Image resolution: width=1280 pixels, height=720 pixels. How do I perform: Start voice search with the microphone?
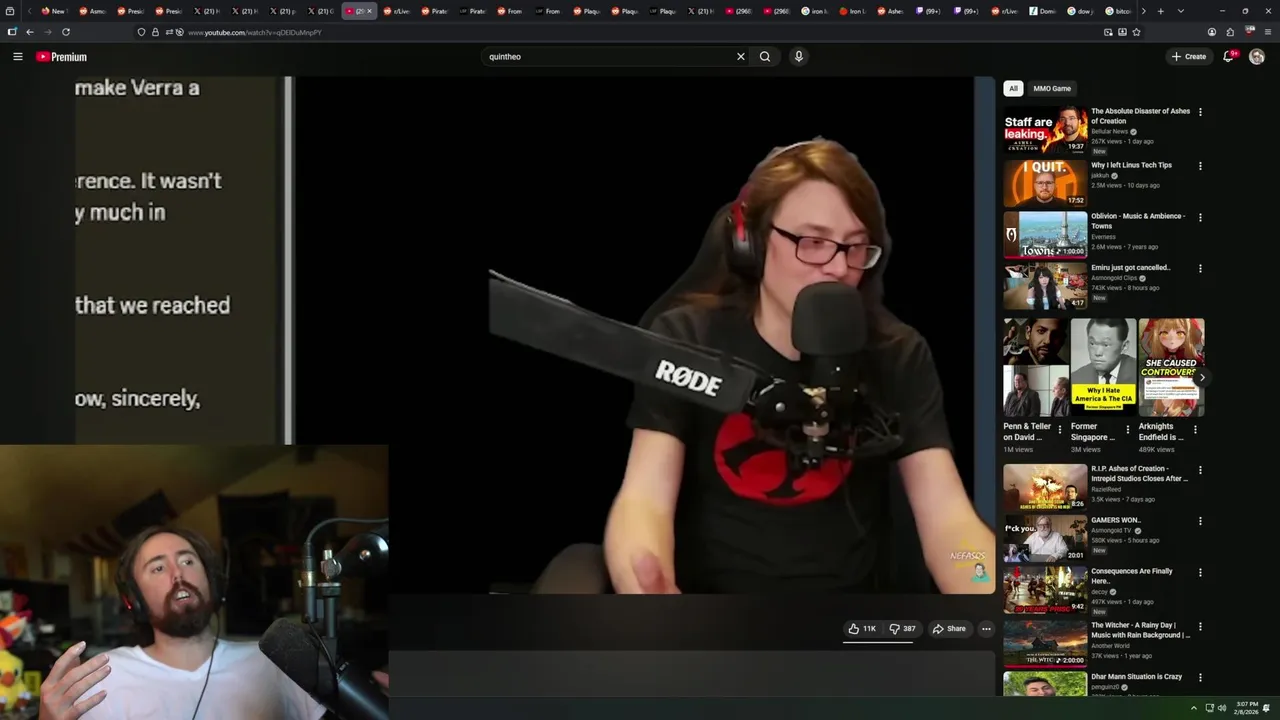pos(798,57)
